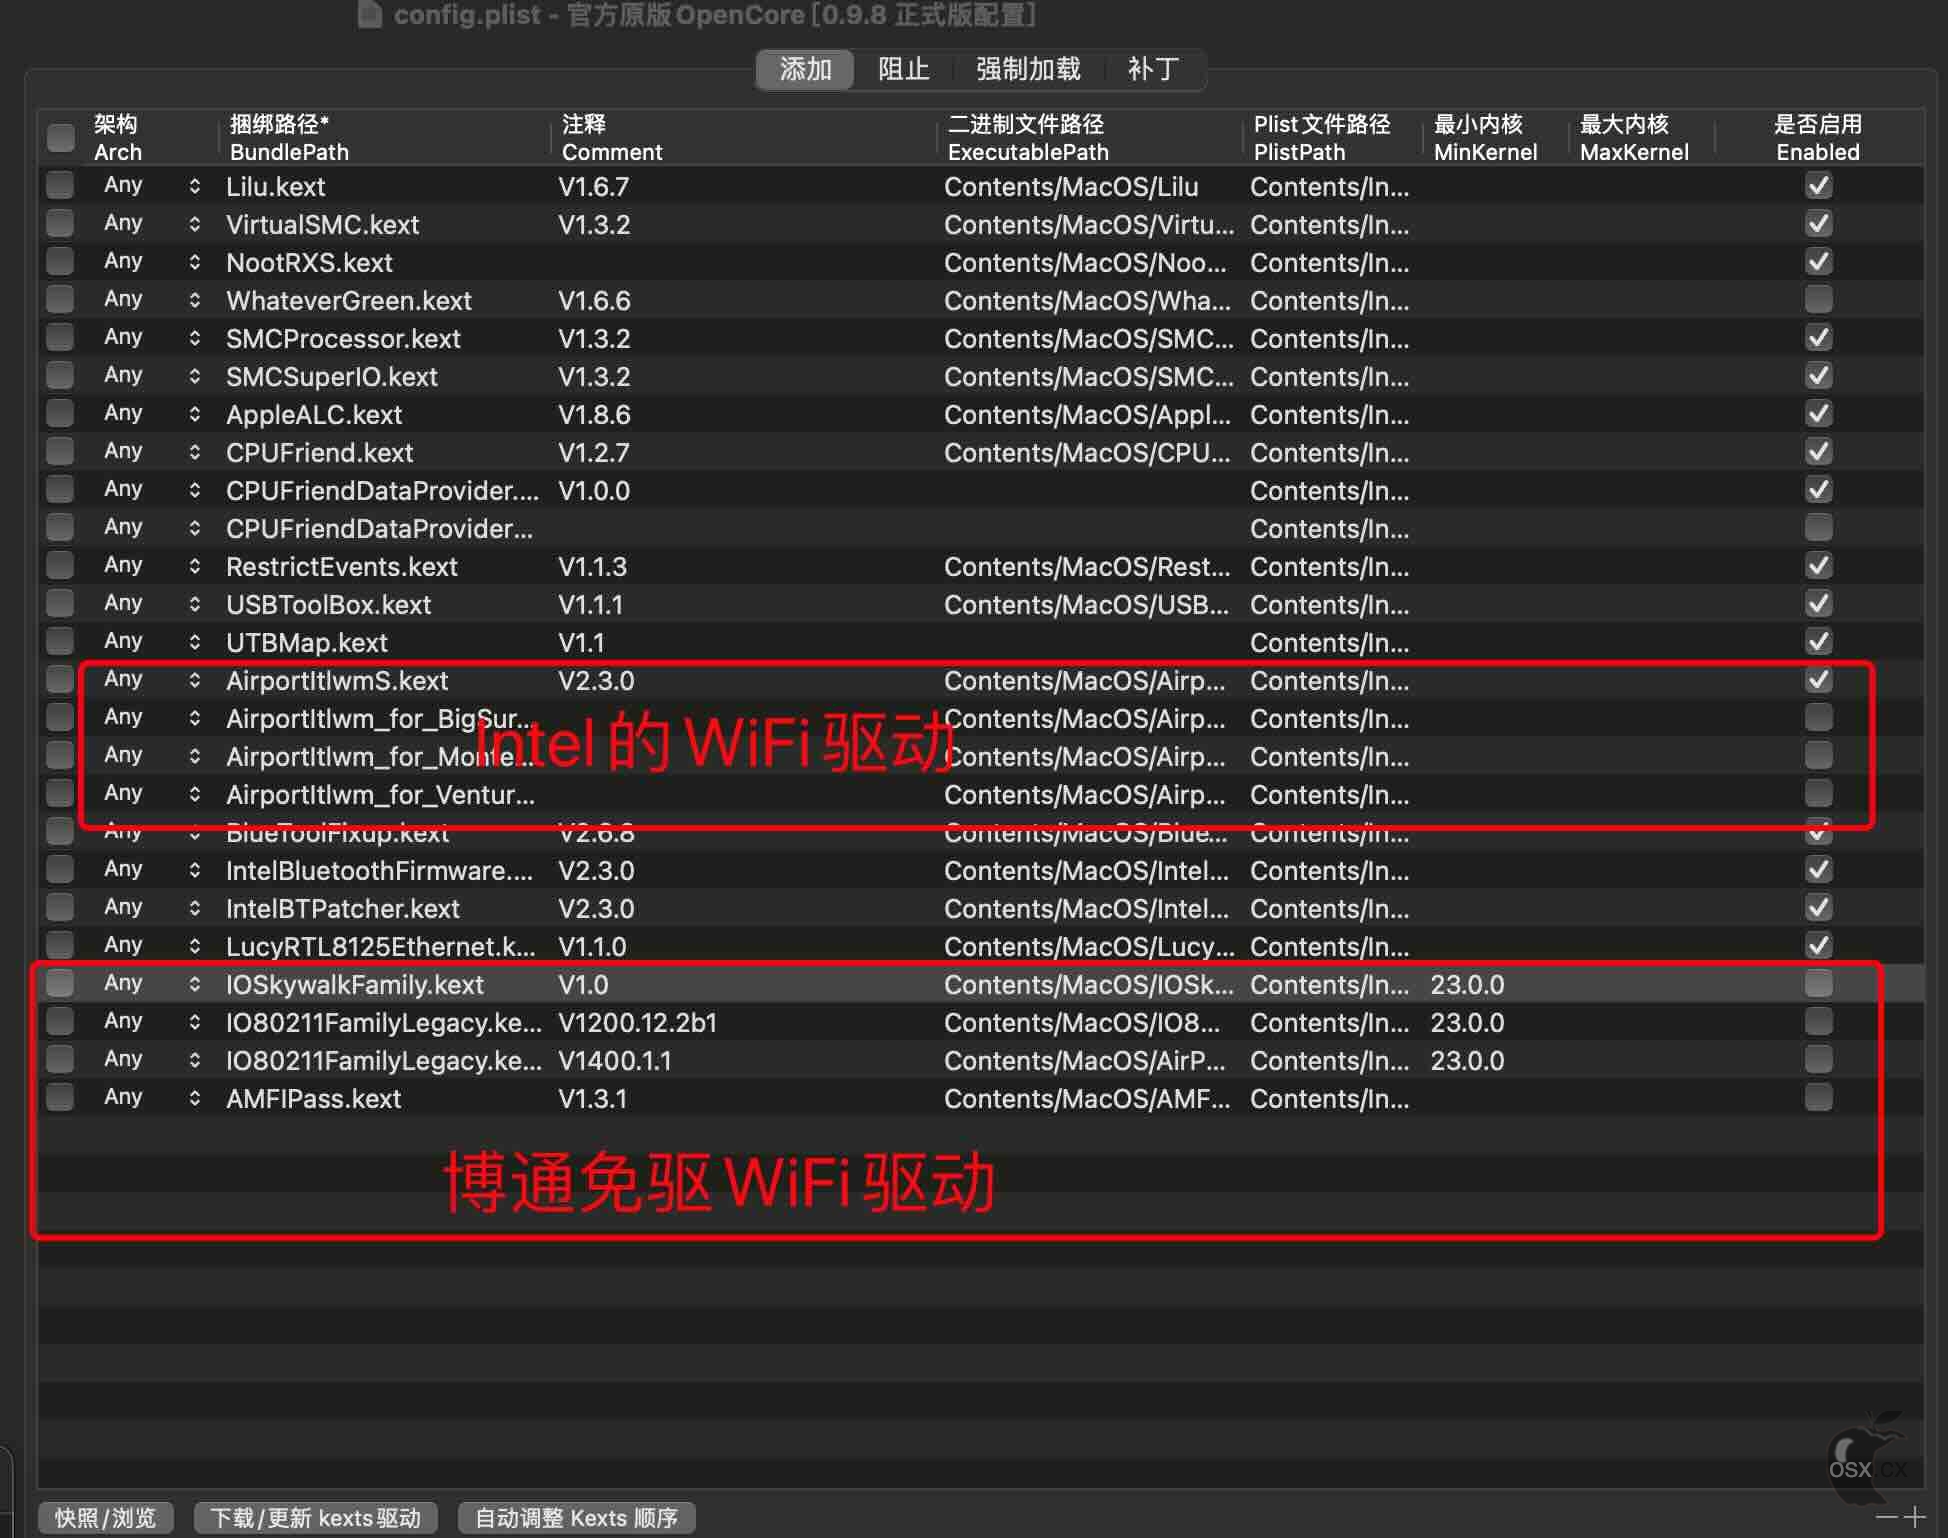Click the 快照/浏览 button

click(106, 1517)
